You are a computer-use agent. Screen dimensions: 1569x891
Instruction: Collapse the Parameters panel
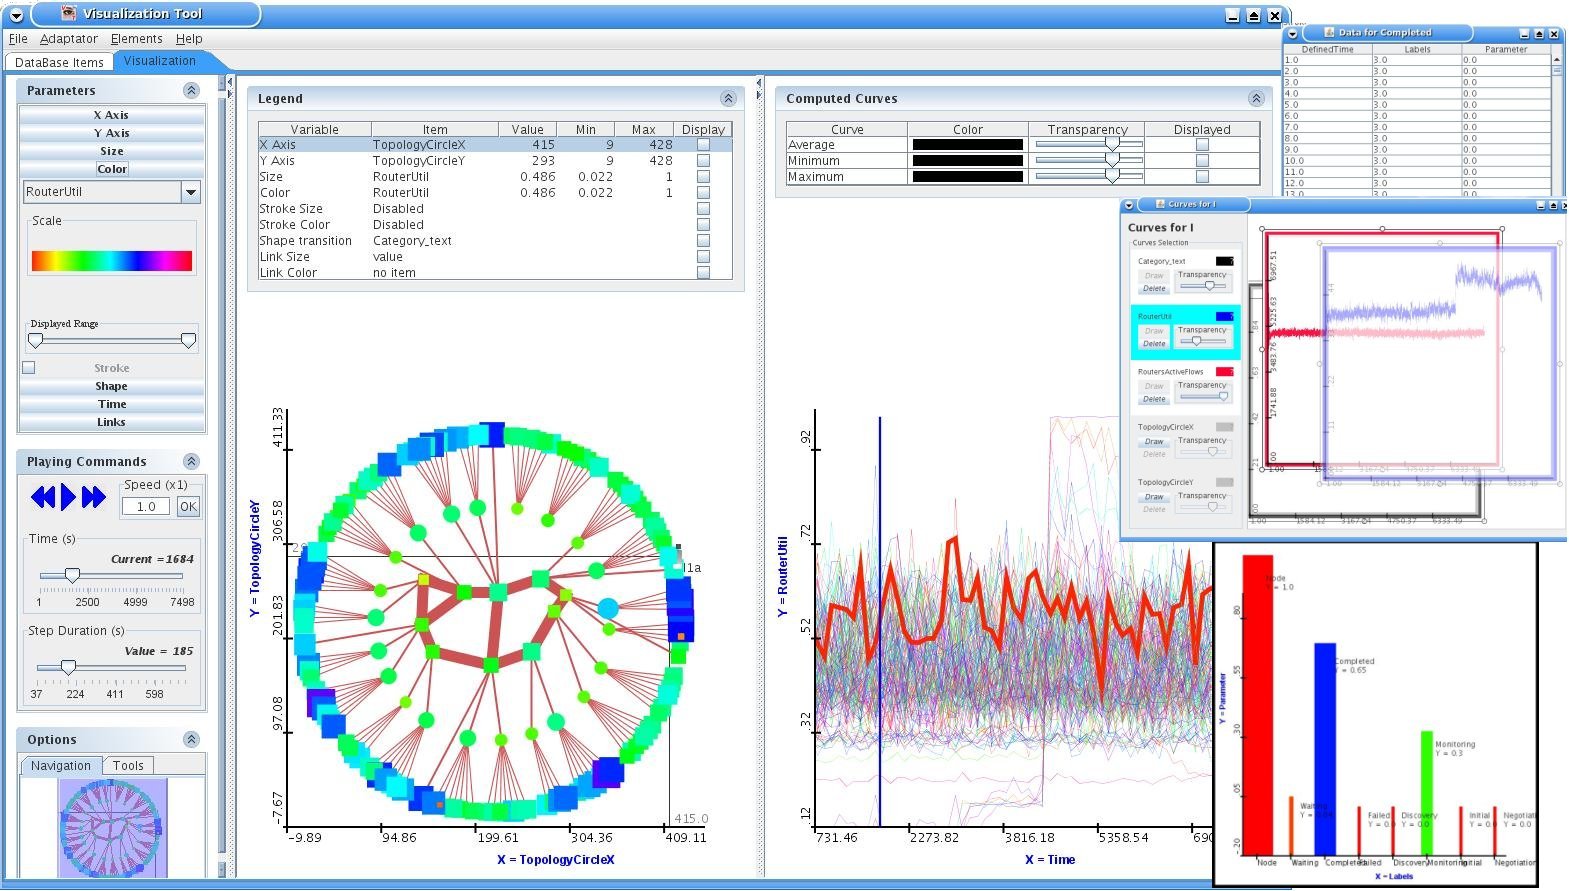[191, 90]
